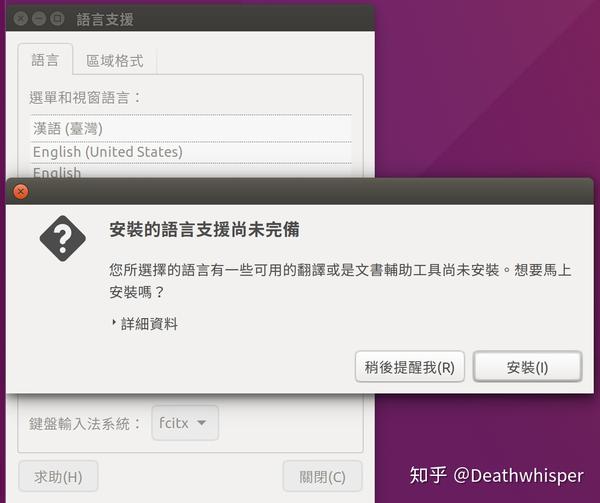This screenshot has height=503, width=600.
Task: Minimize the 語言支援 window
Action: (39, 18)
